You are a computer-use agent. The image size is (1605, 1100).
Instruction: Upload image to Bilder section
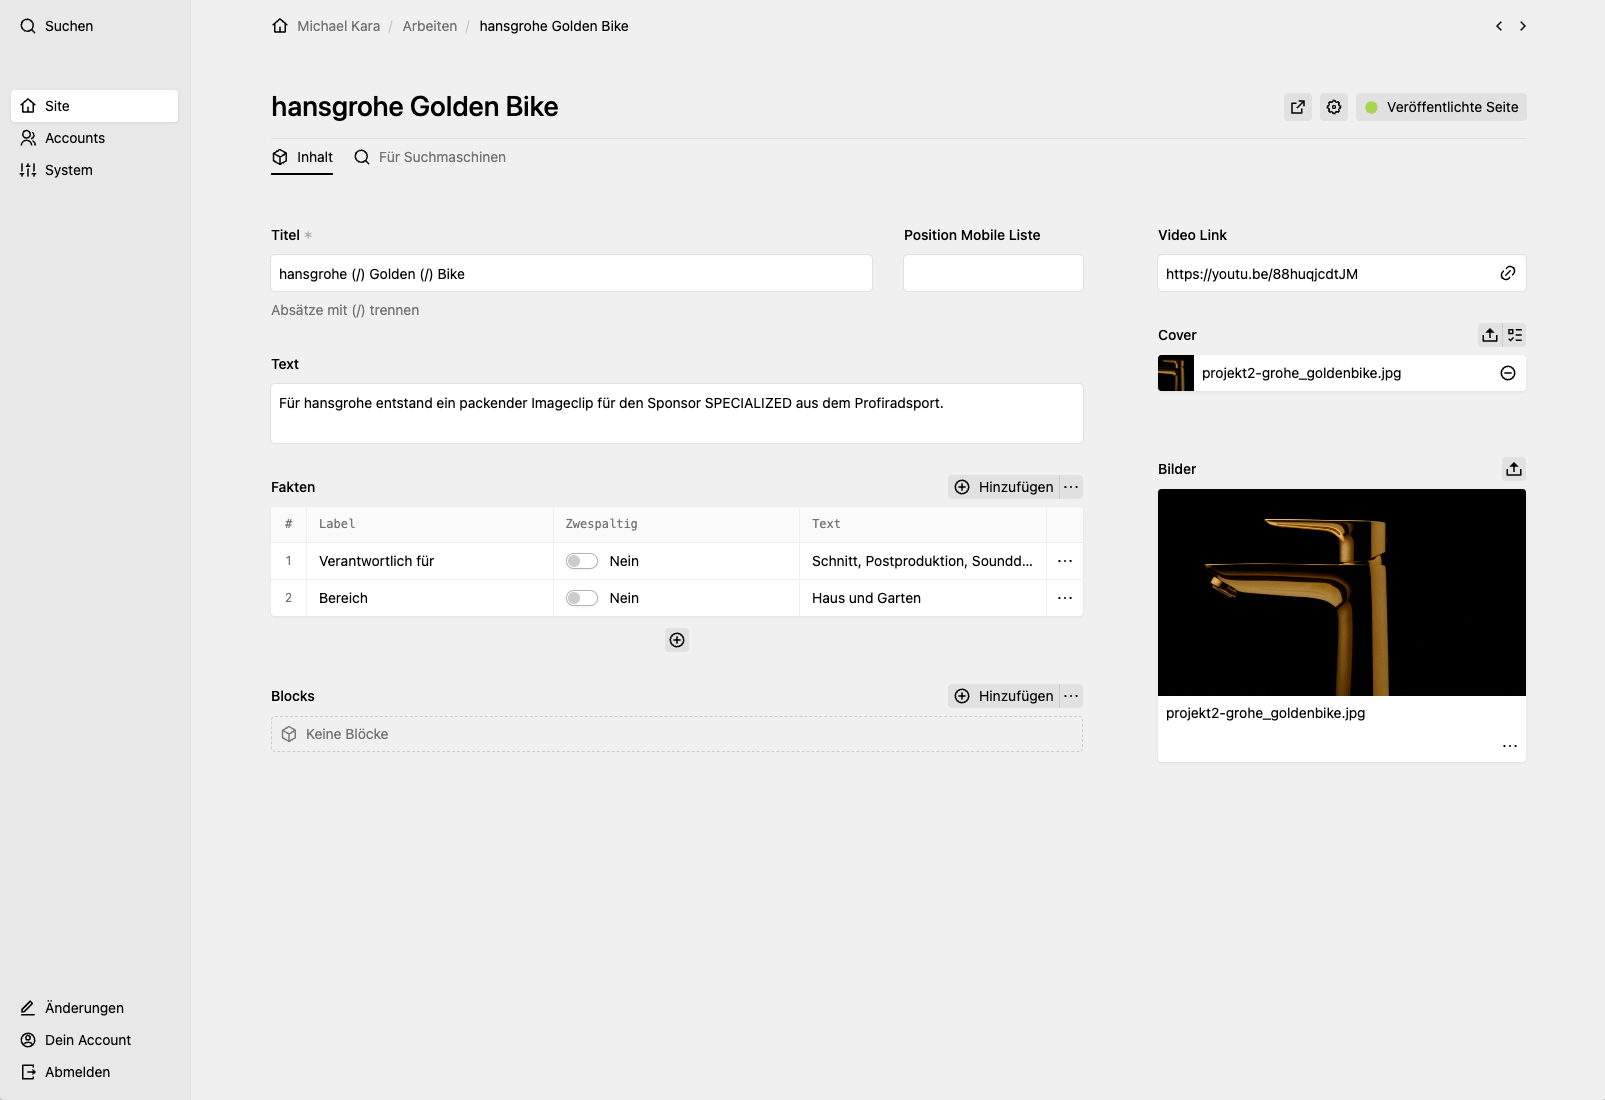(x=1514, y=469)
